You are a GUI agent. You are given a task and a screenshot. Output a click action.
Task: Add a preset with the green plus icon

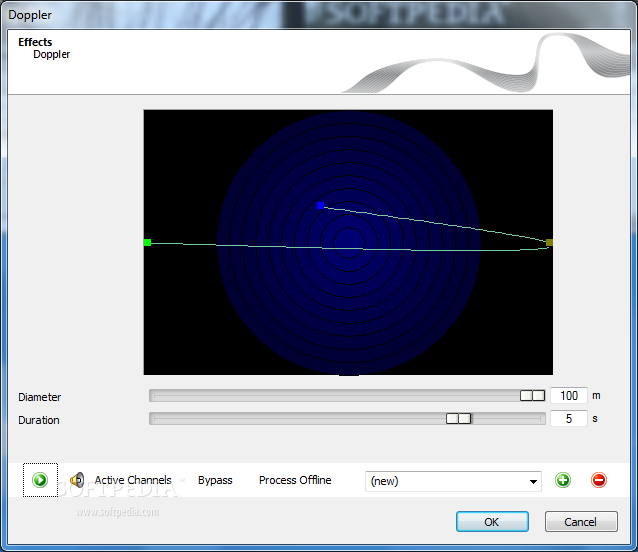[563, 480]
